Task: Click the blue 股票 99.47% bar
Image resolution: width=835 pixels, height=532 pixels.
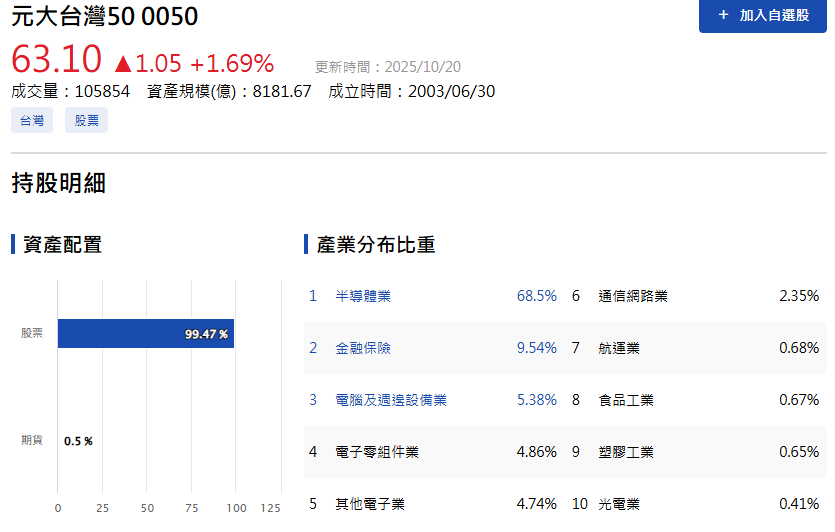Action: (x=145, y=333)
